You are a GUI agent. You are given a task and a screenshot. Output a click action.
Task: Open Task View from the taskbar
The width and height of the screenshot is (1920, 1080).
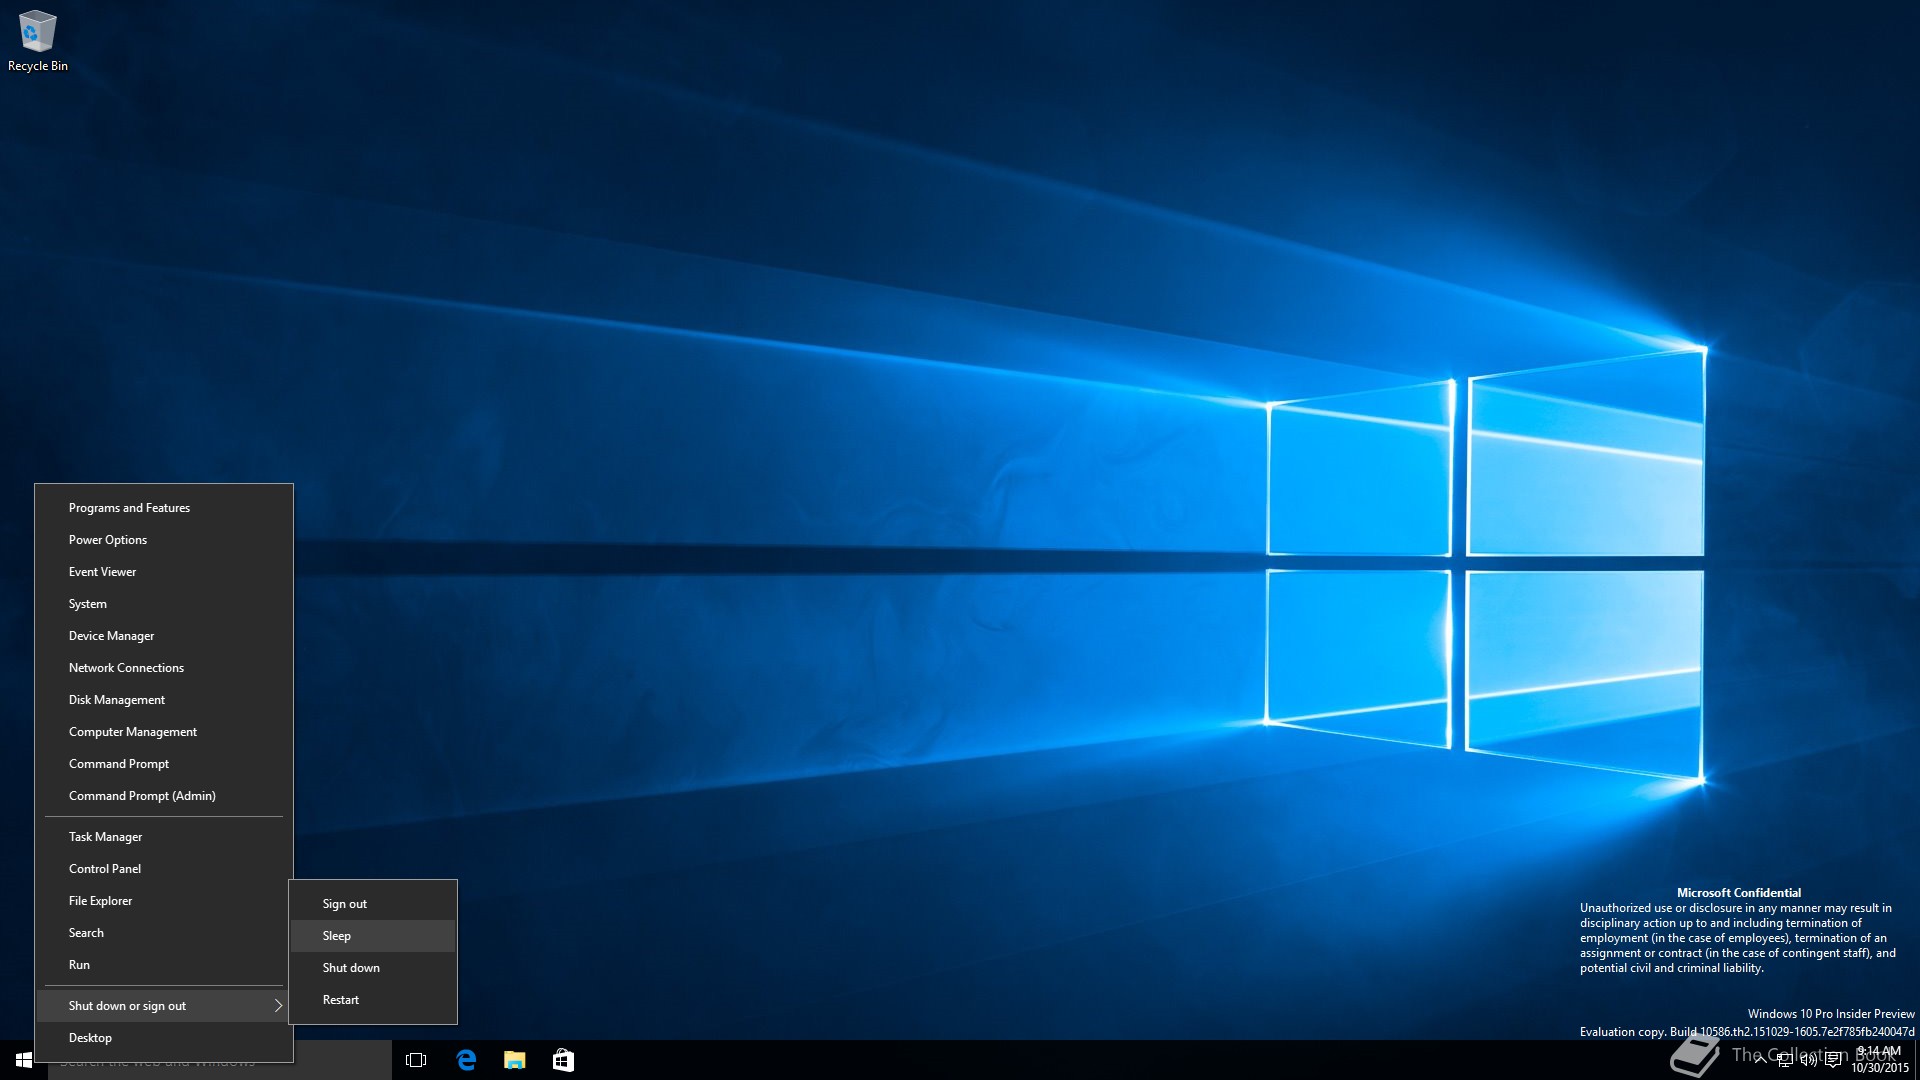[x=416, y=1060]
